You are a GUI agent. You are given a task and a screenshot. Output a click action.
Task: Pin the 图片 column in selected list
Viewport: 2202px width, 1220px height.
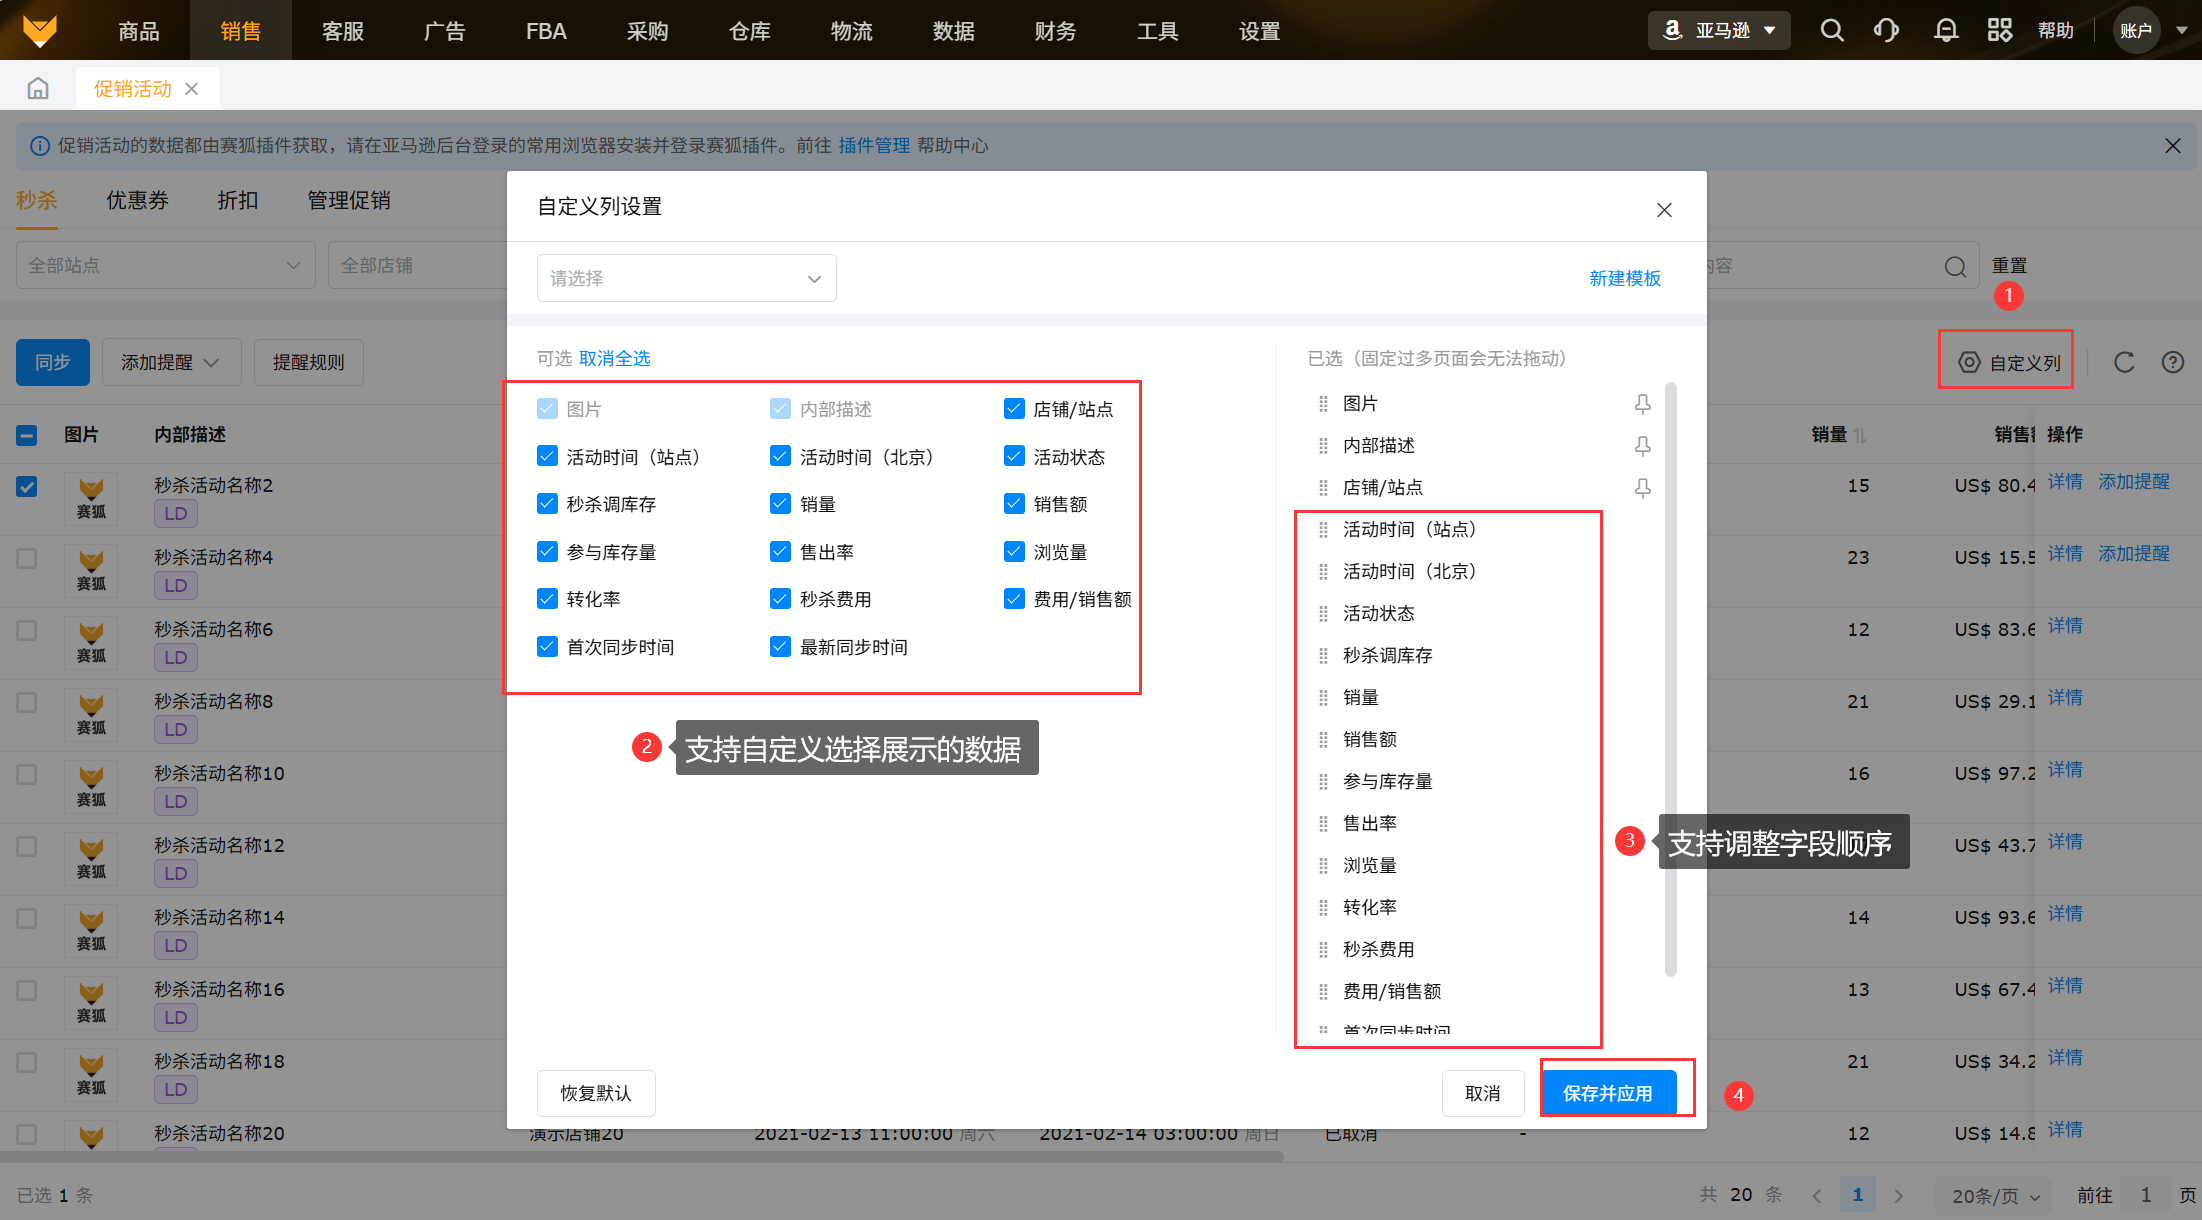coord(1642,404)
